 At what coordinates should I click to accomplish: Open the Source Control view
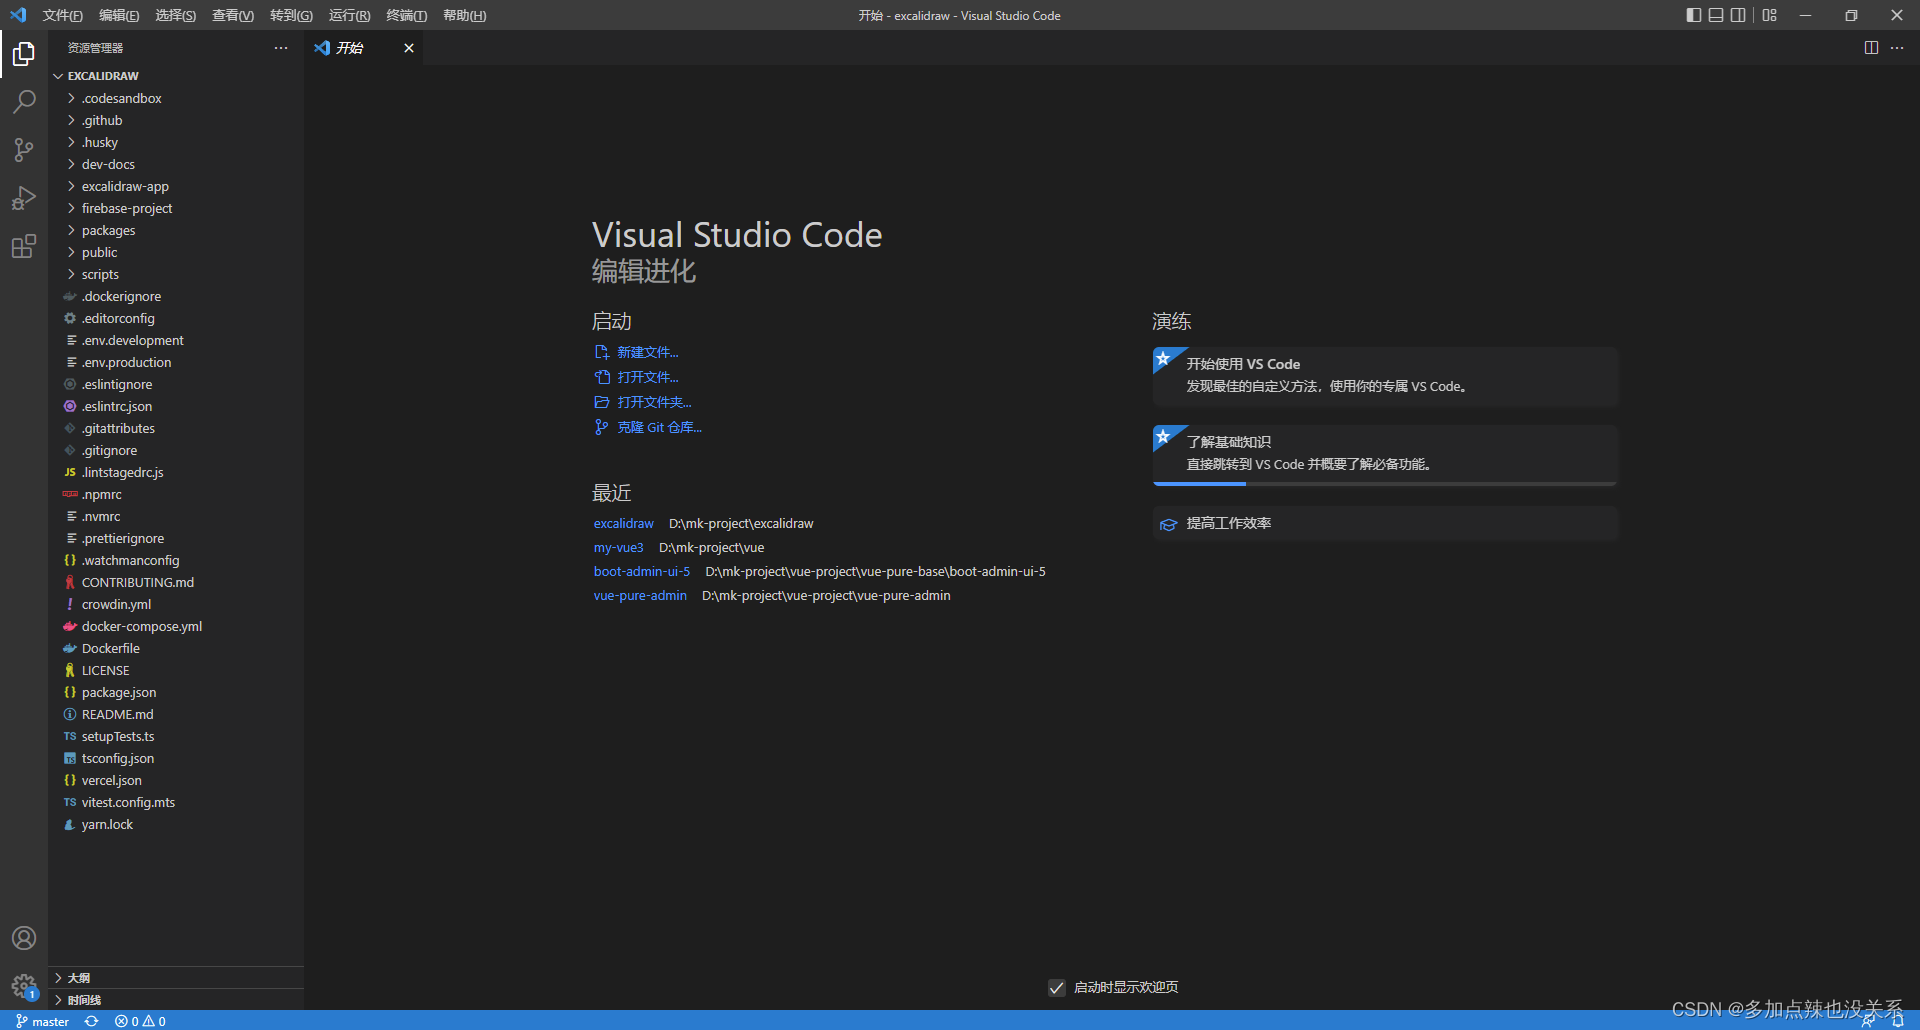tap(24, 150)
